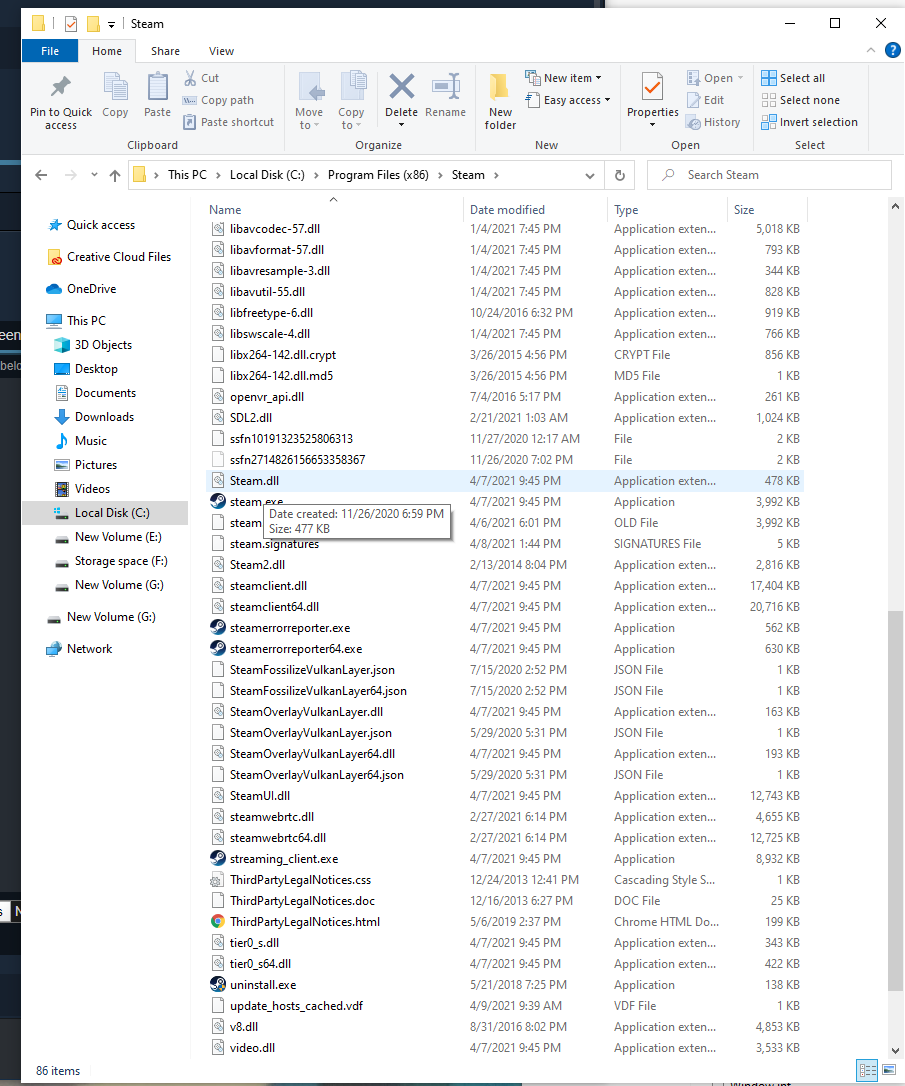Click Edit in the Open group
The height and width of the screenshot is (1086, 905).
706,100
